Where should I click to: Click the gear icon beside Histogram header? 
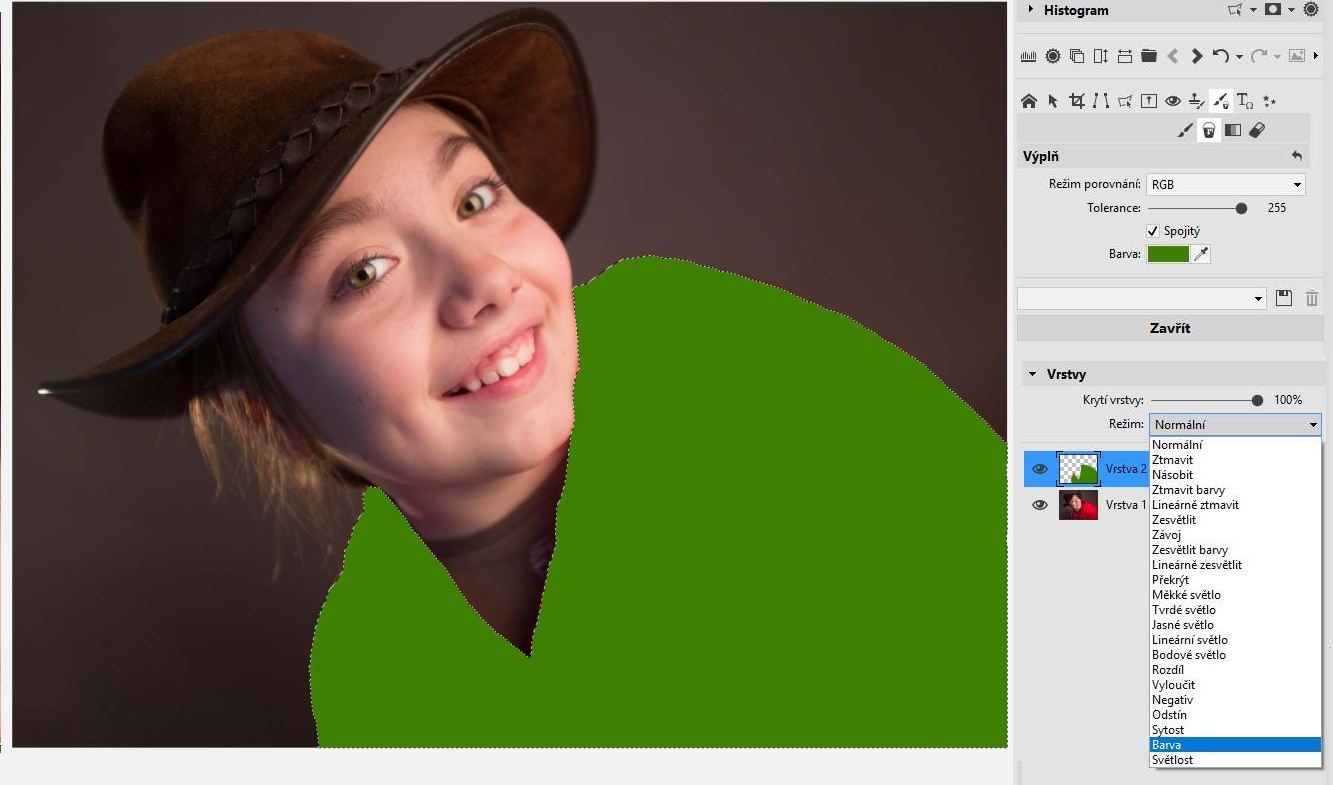[1311, 9]
